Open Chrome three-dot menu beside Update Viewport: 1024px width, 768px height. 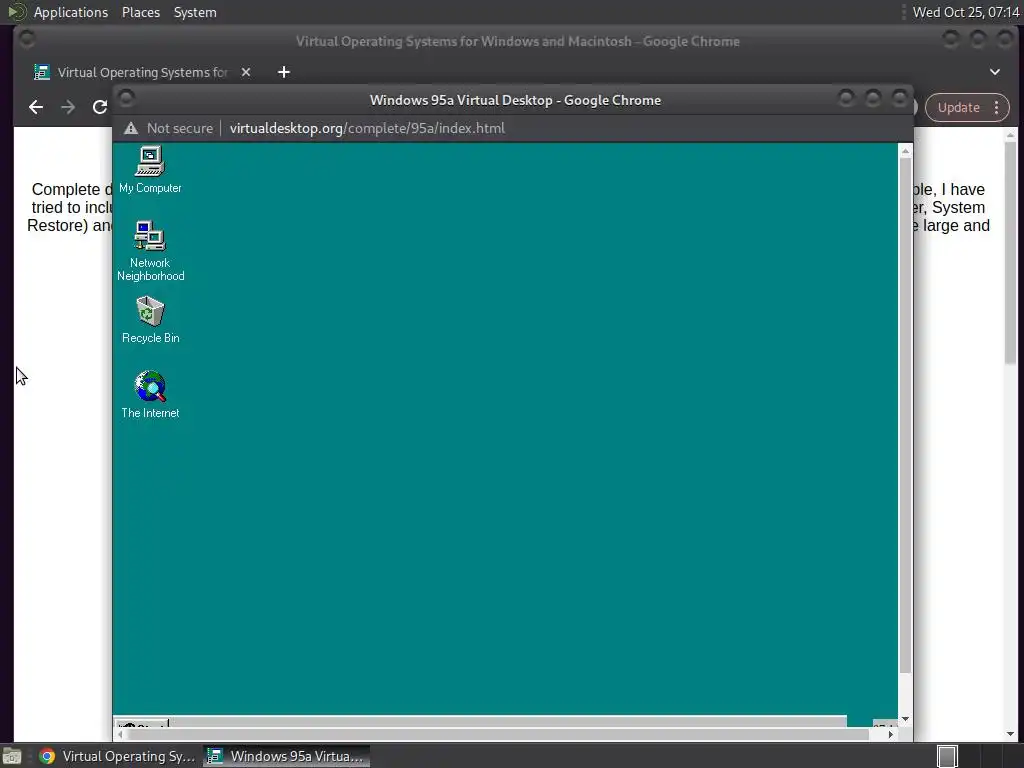click(997, 108)
